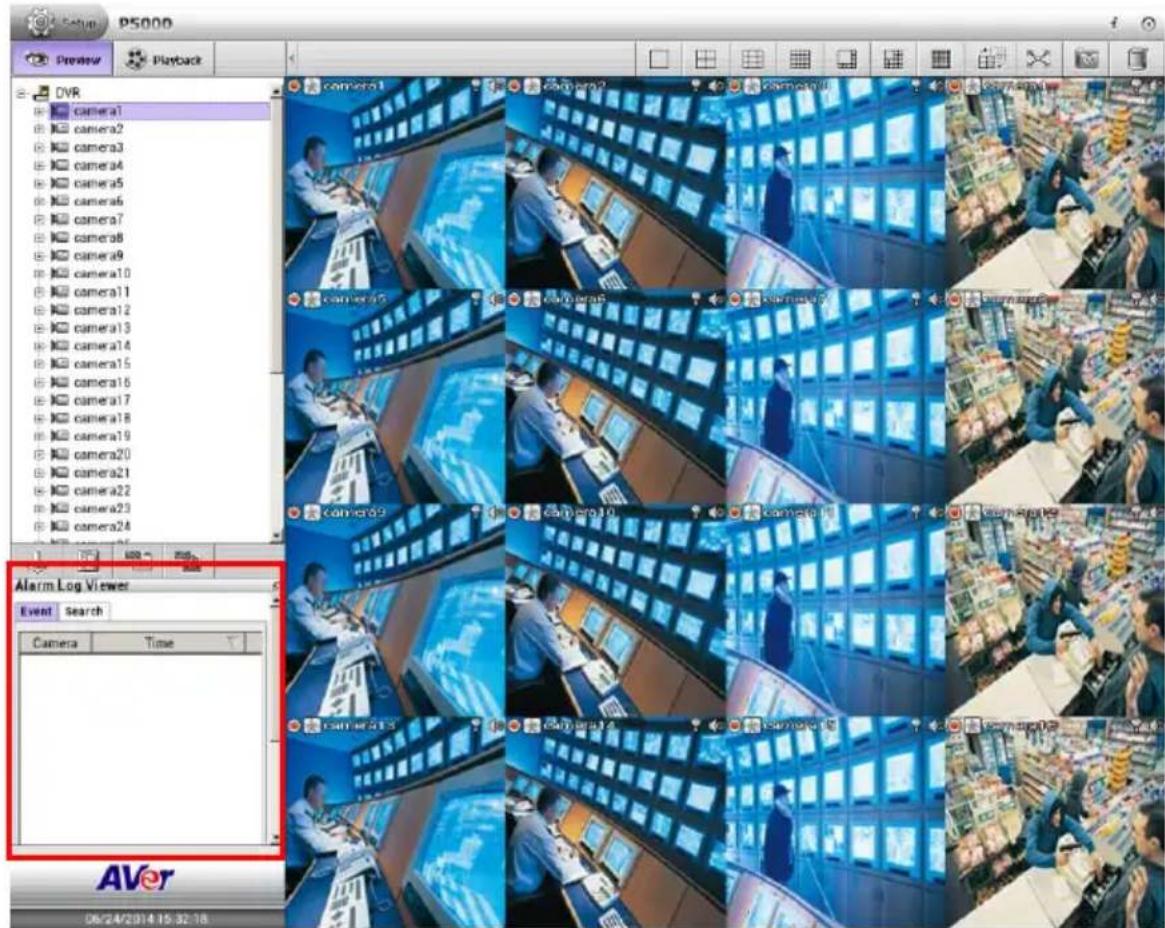Click the light bulb icon on camera14 tile
Image resolution: width=1165 pixels, height=928 pixels.
(695, 725)
